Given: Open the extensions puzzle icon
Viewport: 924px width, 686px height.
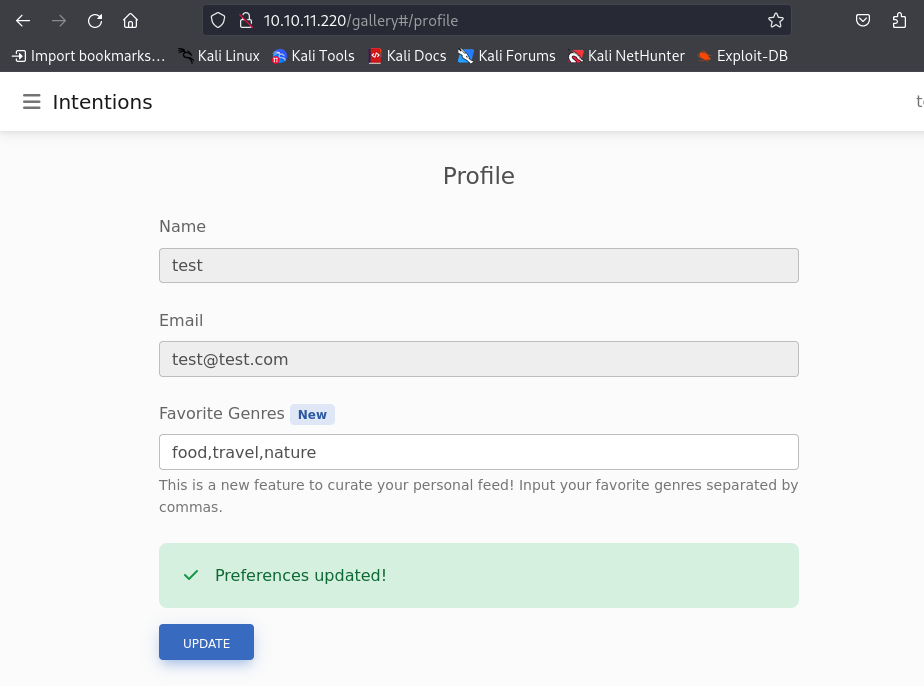Looking at the screenshot, I should tap(899, 20).
